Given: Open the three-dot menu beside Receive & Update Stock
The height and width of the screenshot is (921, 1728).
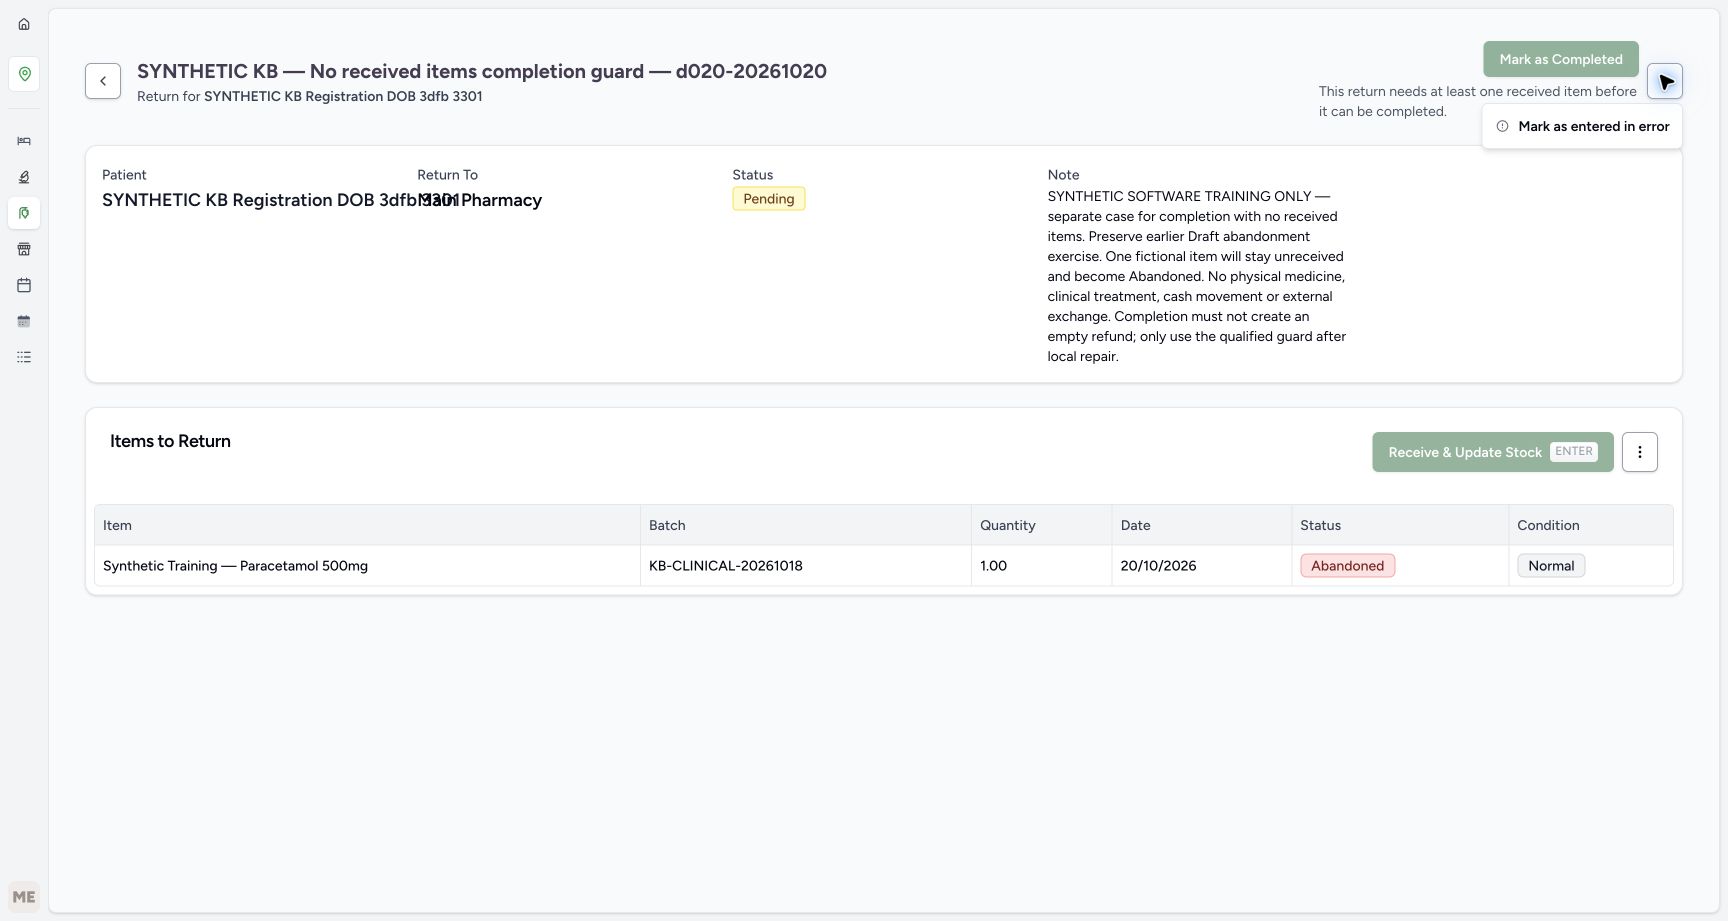Looking at the screenshot, I should (1640, 452).
